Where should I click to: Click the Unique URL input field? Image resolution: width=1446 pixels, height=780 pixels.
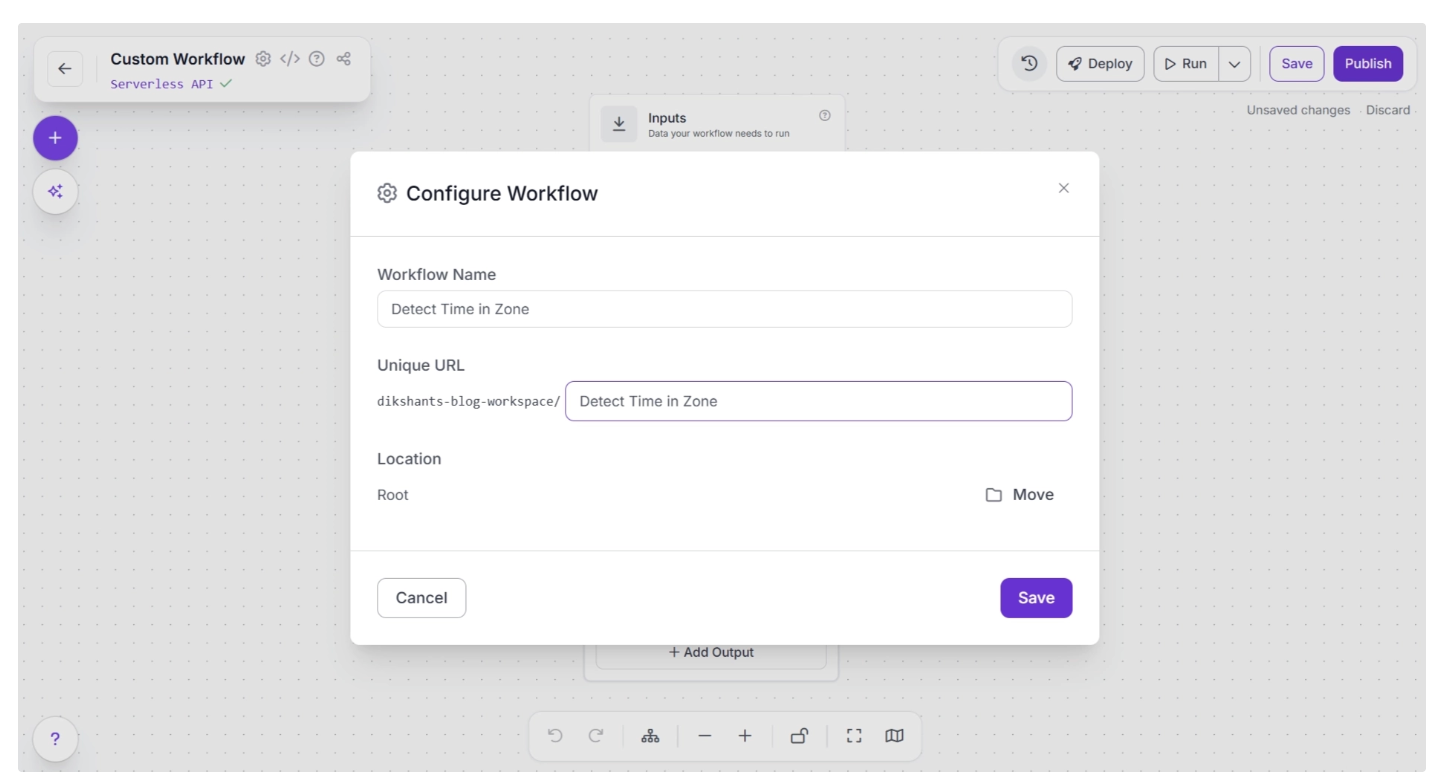click(x=818, y=401)
